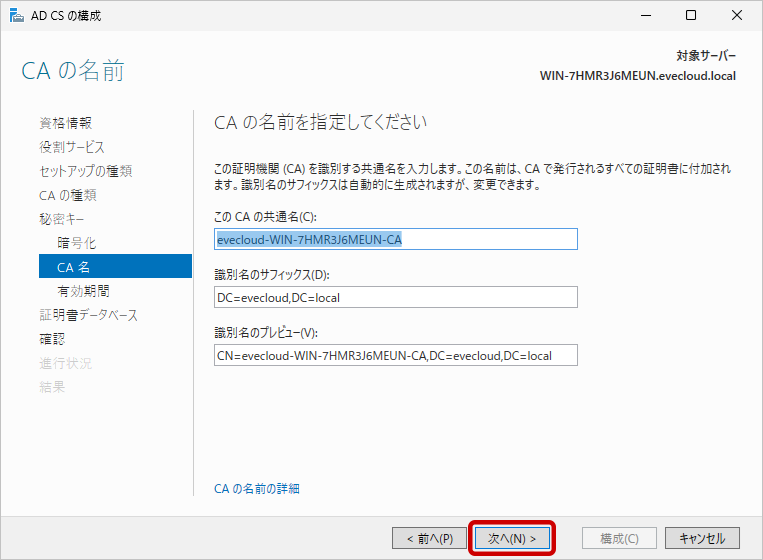Image resolution: width=763 pixels, height=560 pixels.
Task: Open the 資格情報 step in sidebar
Action: [x=66, y=123]
